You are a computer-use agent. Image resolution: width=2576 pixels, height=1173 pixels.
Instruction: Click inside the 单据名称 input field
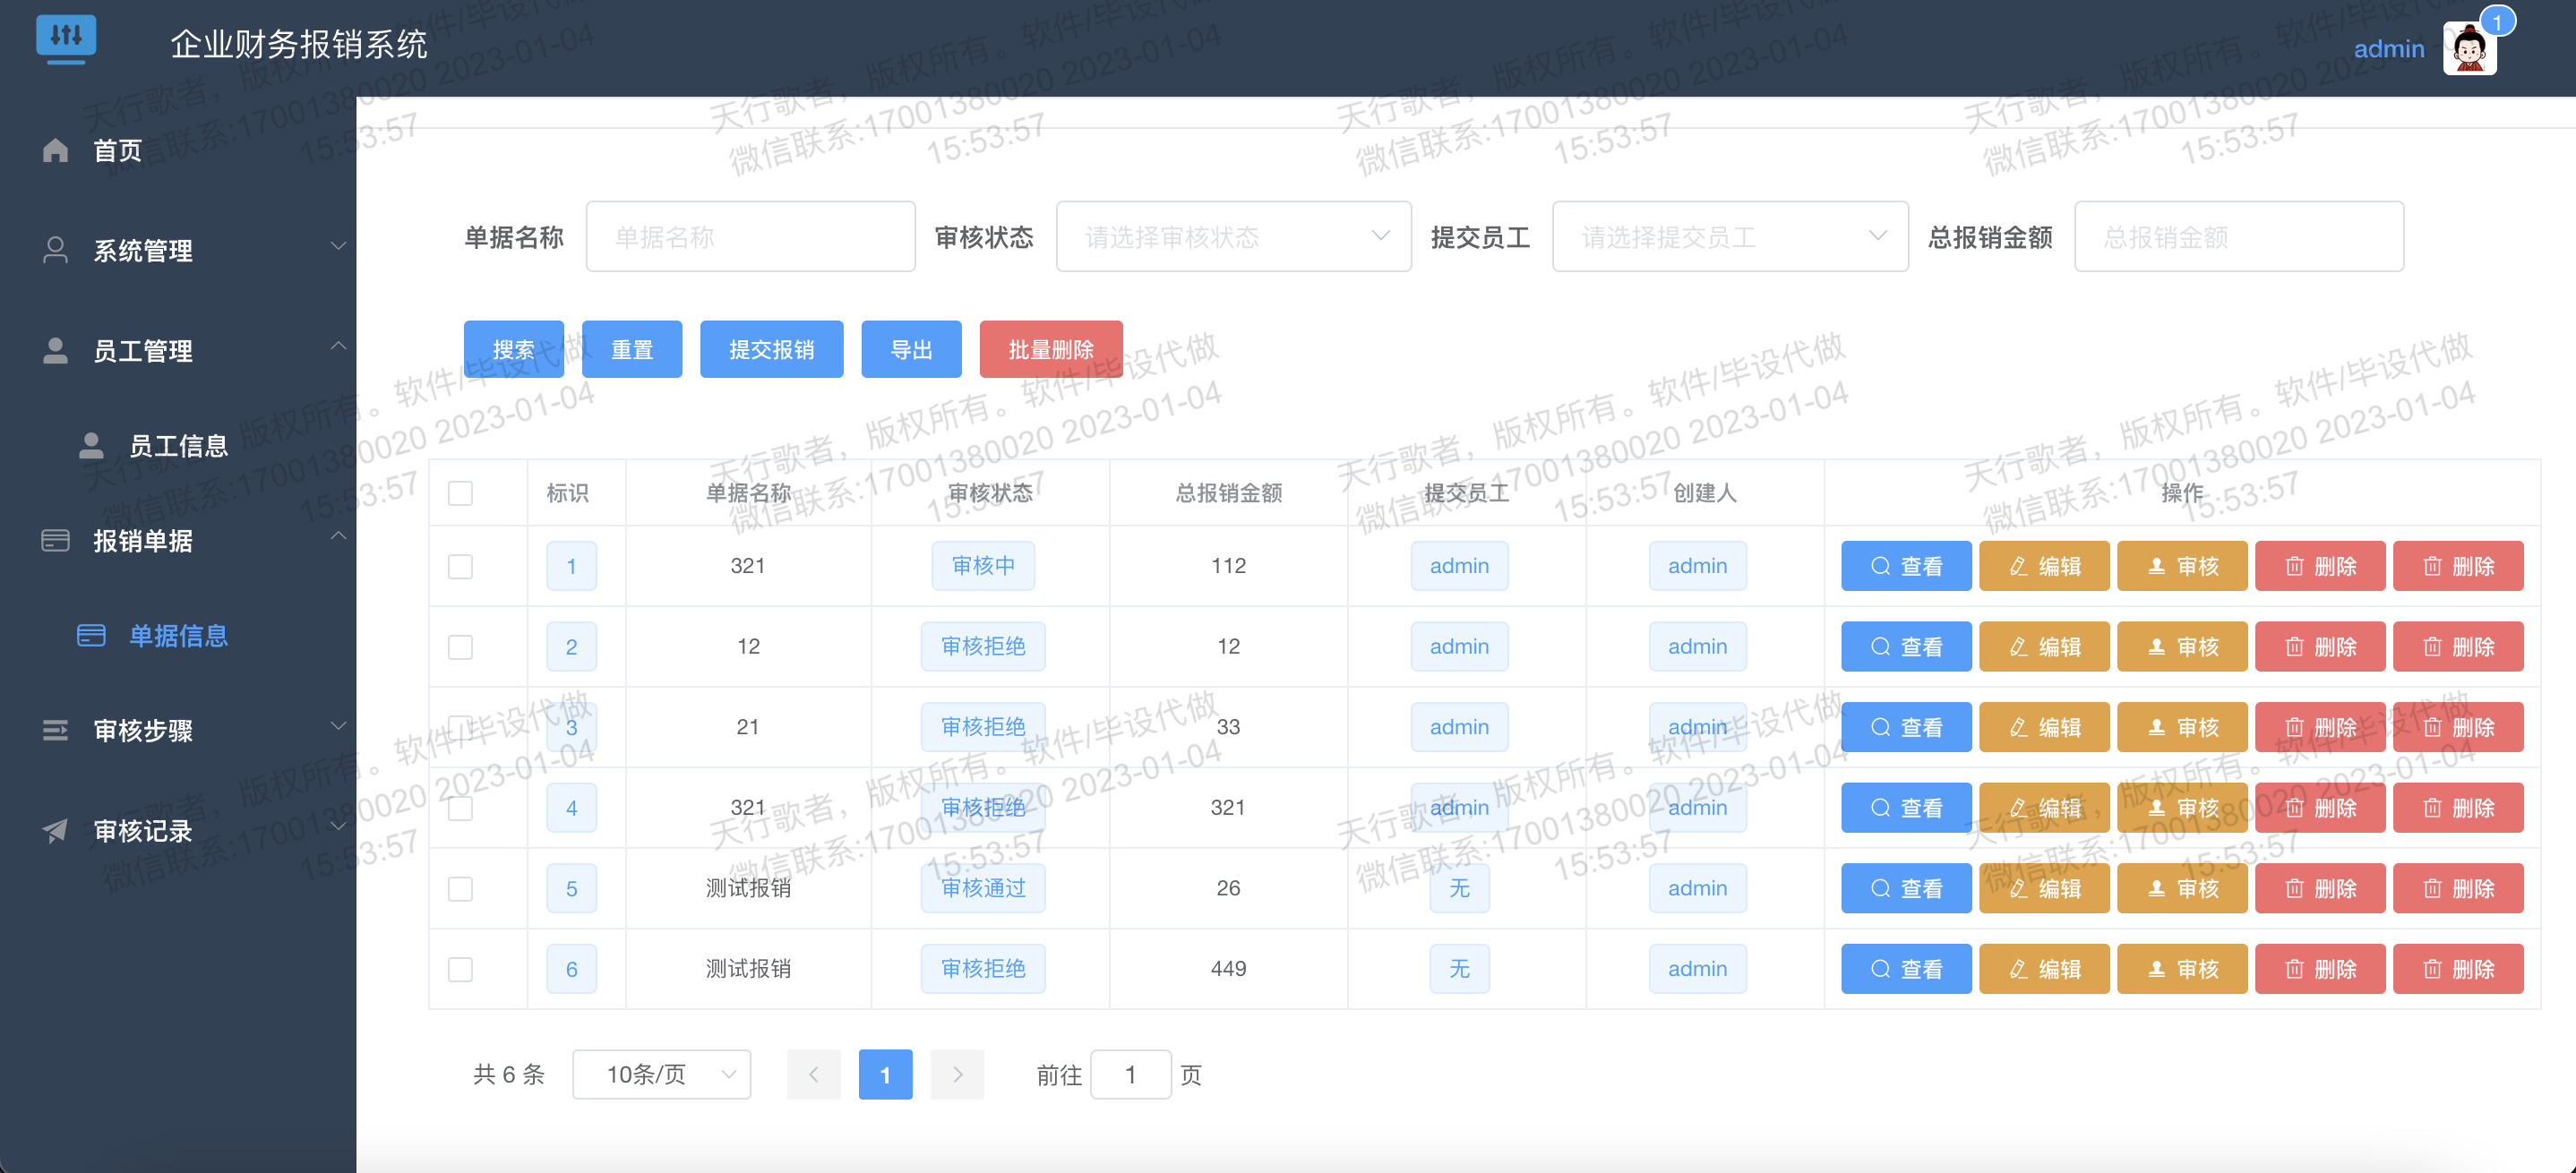750,236
